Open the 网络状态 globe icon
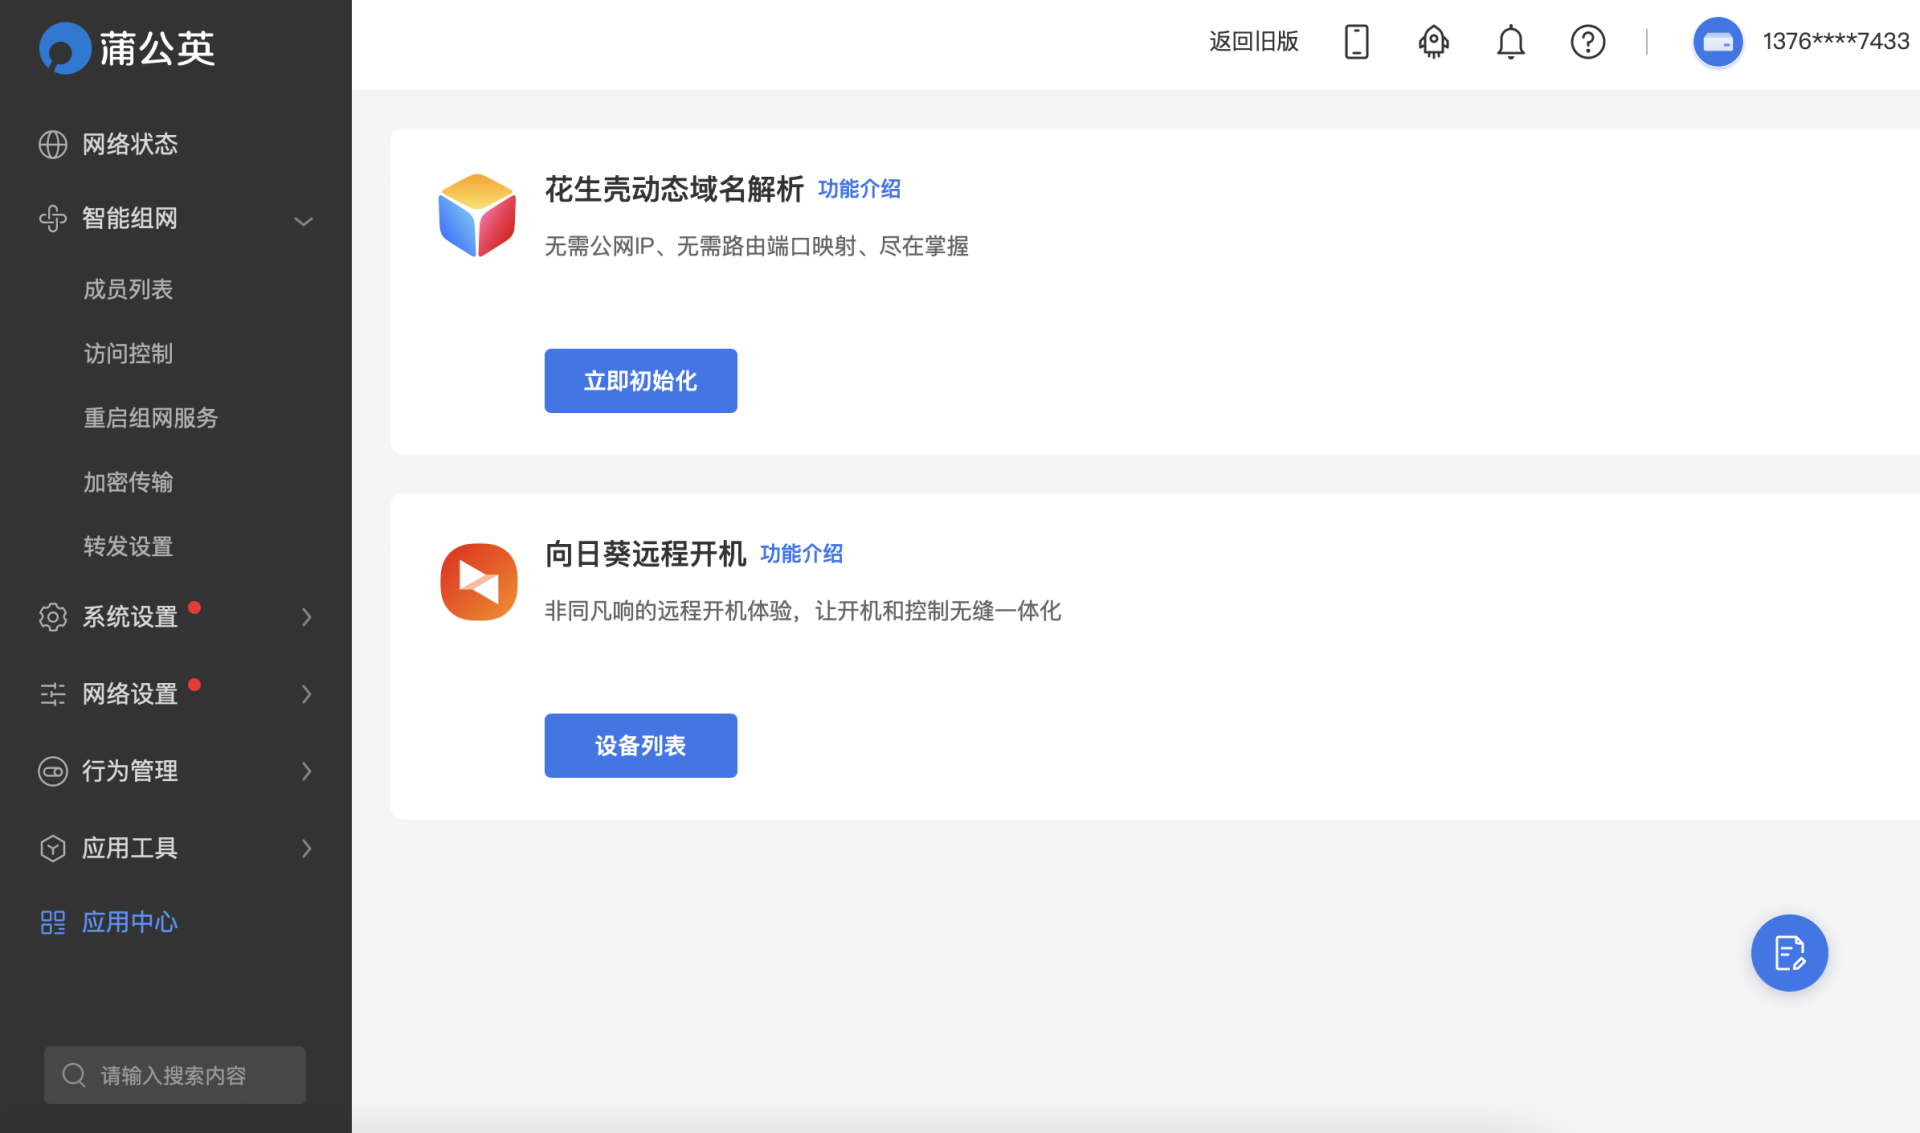The image size is (1920, 1133). click(52, 144)
